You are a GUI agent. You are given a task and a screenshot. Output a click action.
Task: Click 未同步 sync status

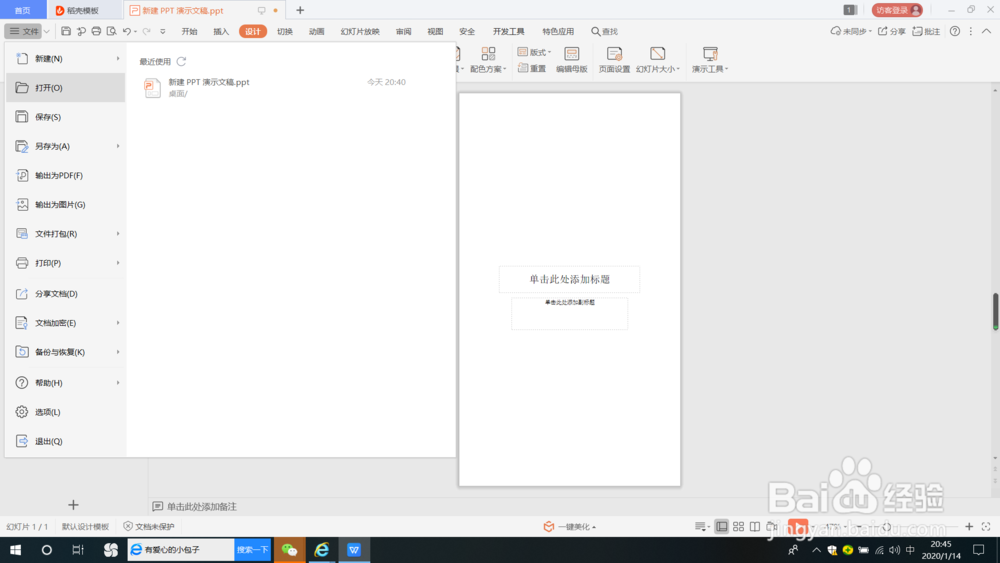point(851,31)
